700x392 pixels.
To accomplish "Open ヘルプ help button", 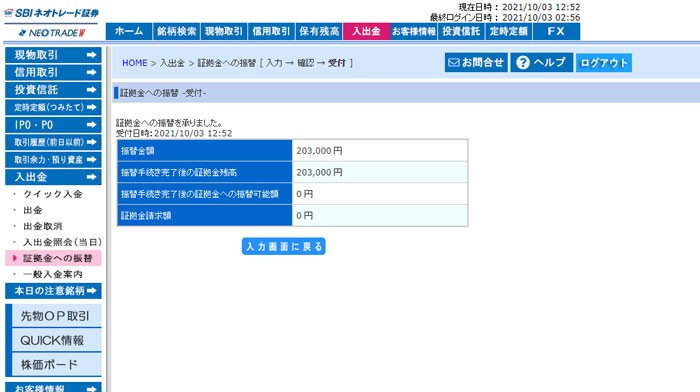I will pyautogui.click(x=542, y=63).
